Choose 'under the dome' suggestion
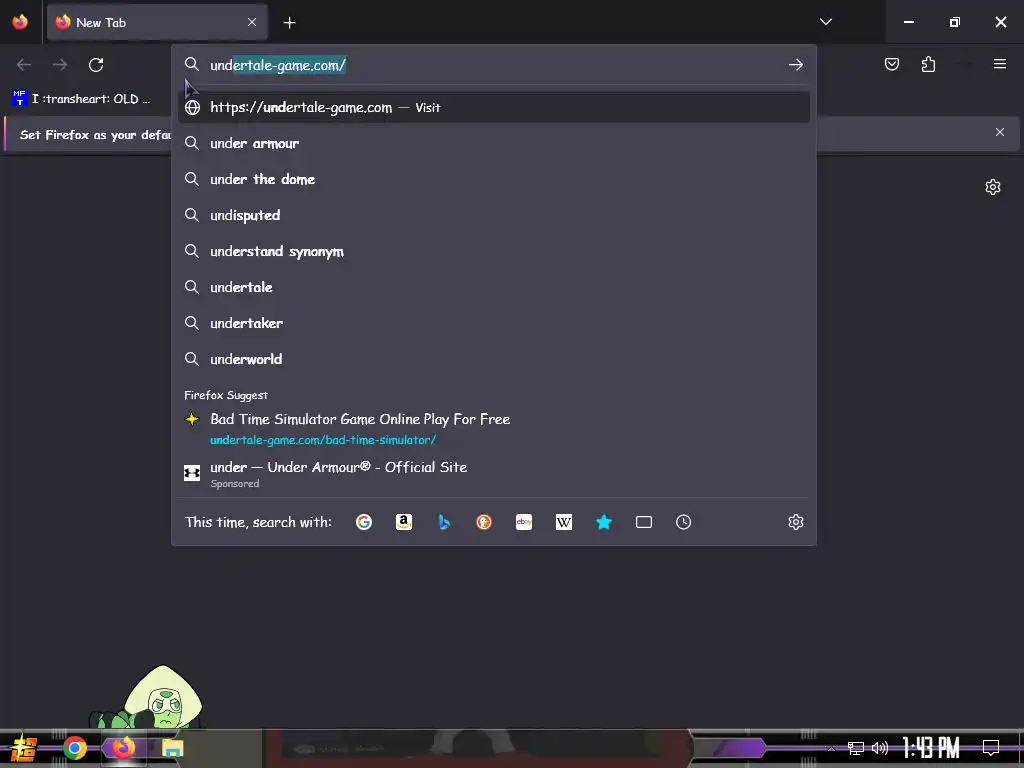 tap(494, 179)
